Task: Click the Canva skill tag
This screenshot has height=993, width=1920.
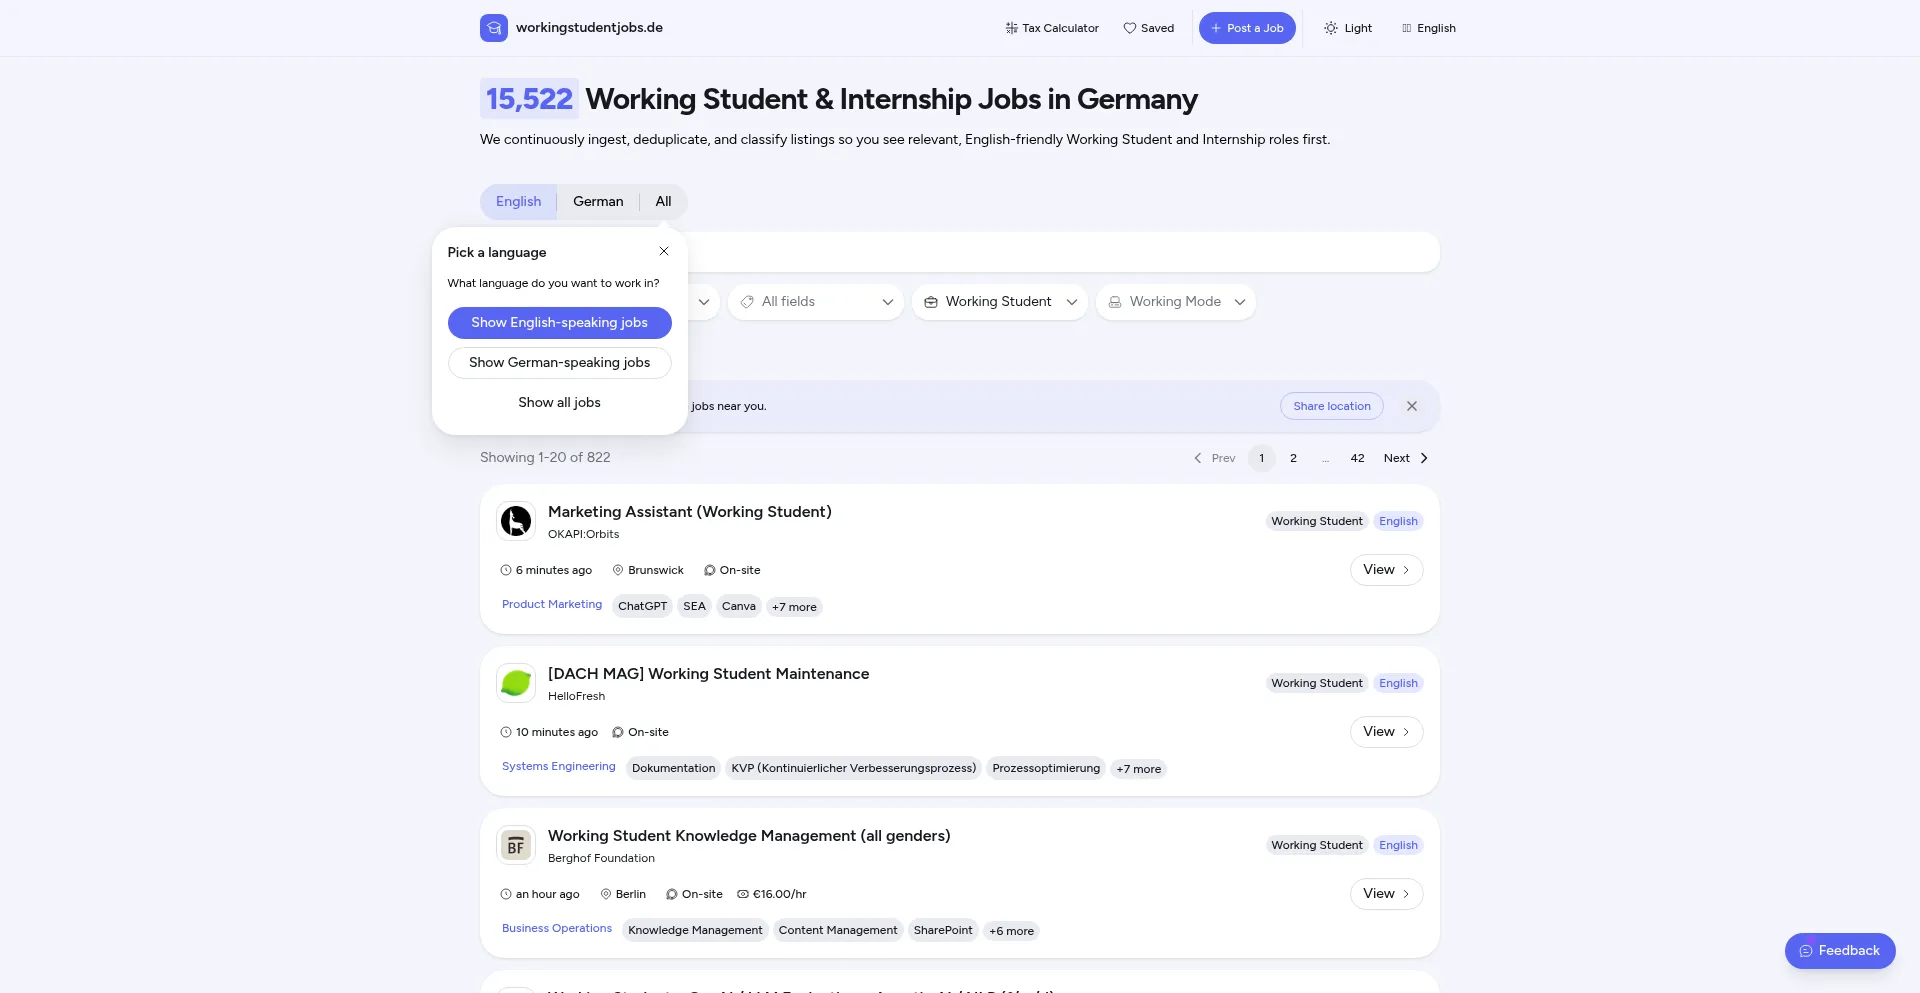Action: point(739,607)
